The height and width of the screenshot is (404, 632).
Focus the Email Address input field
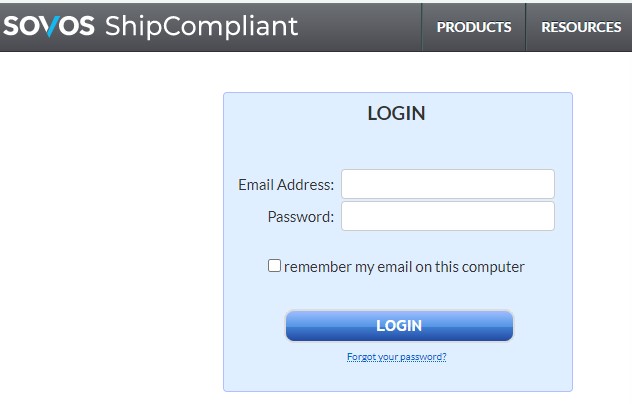pos(448,184)
